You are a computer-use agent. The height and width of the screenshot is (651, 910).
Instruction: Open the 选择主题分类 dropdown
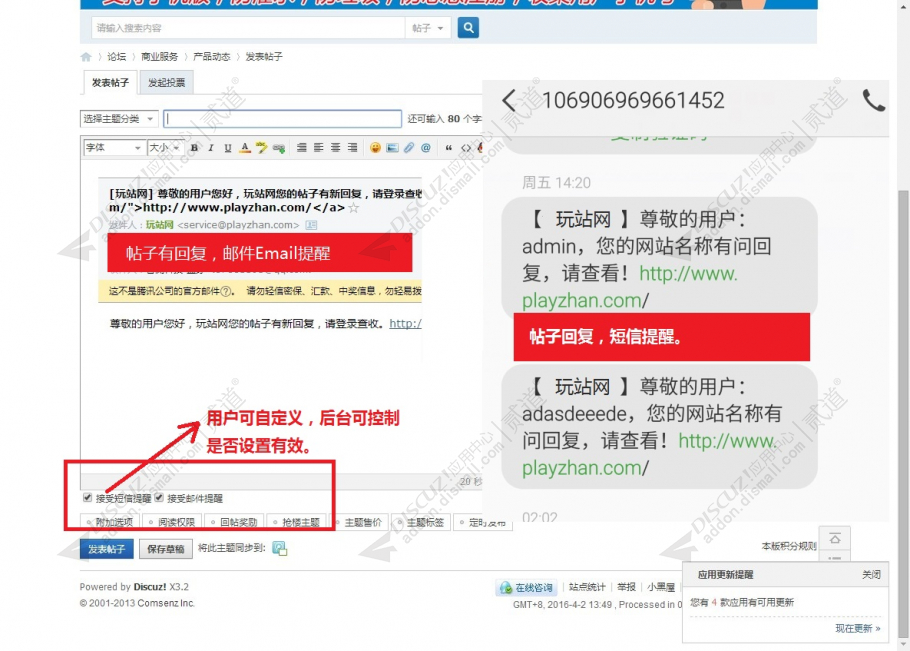(x=119, y=119)
